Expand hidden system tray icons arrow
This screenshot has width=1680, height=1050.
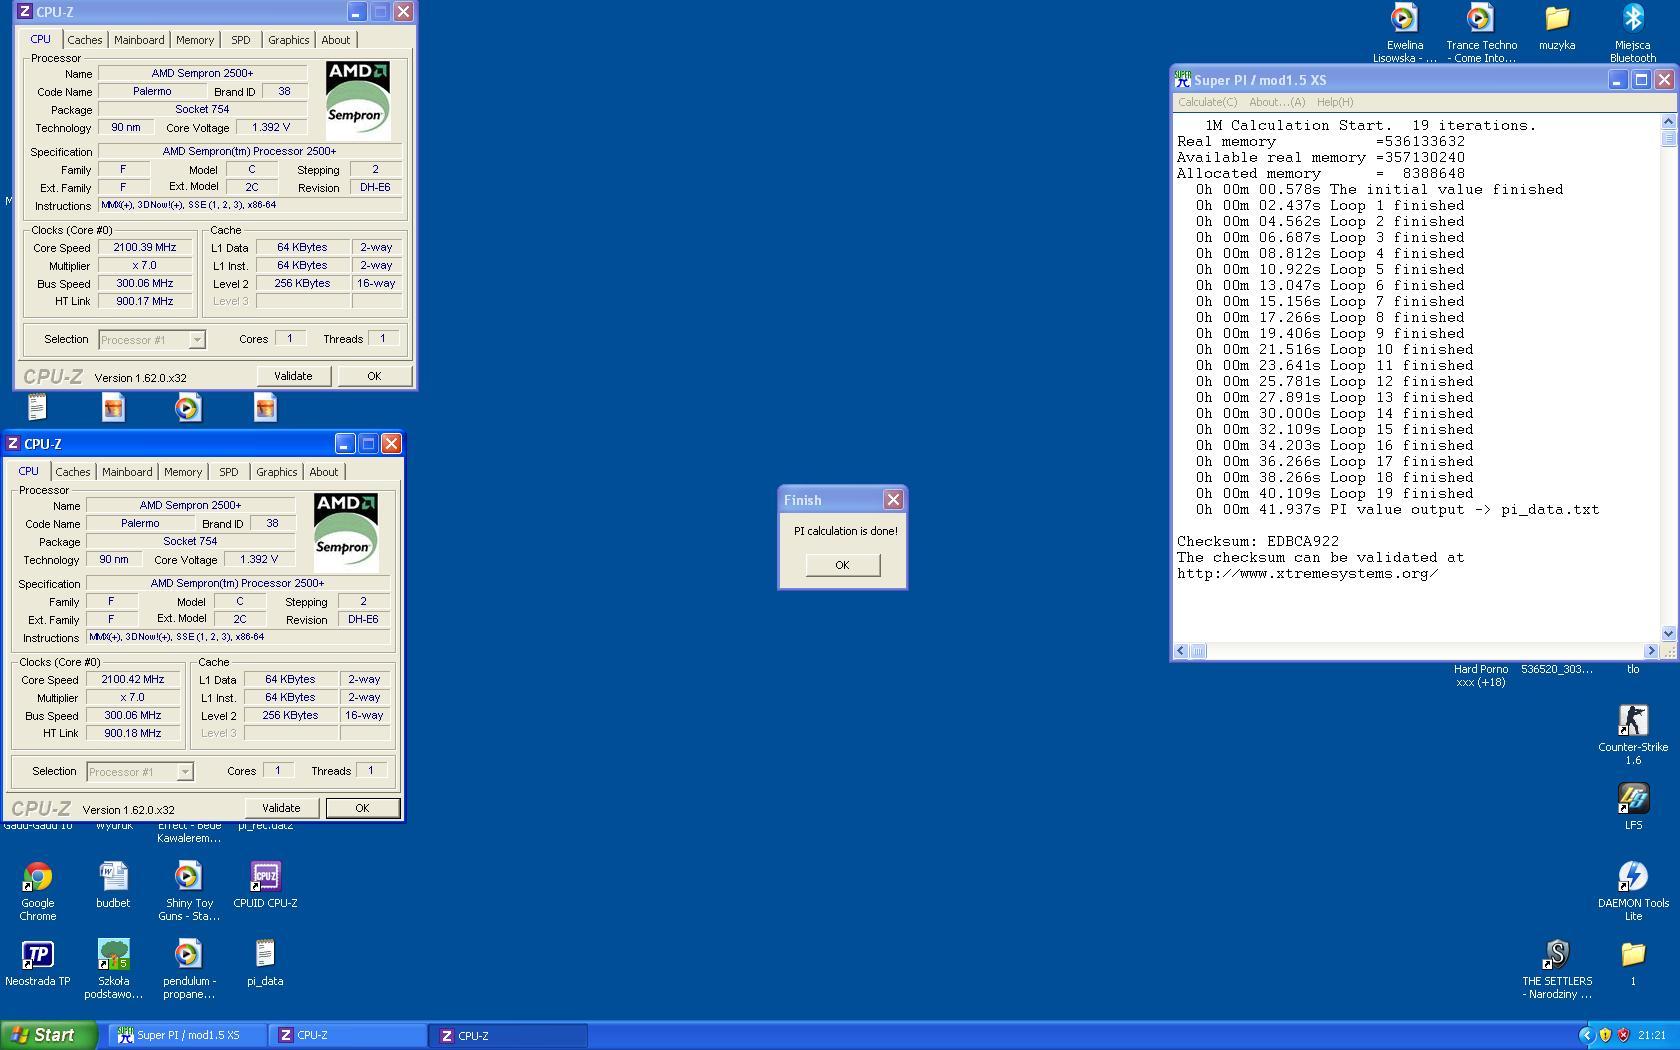1587,1035
